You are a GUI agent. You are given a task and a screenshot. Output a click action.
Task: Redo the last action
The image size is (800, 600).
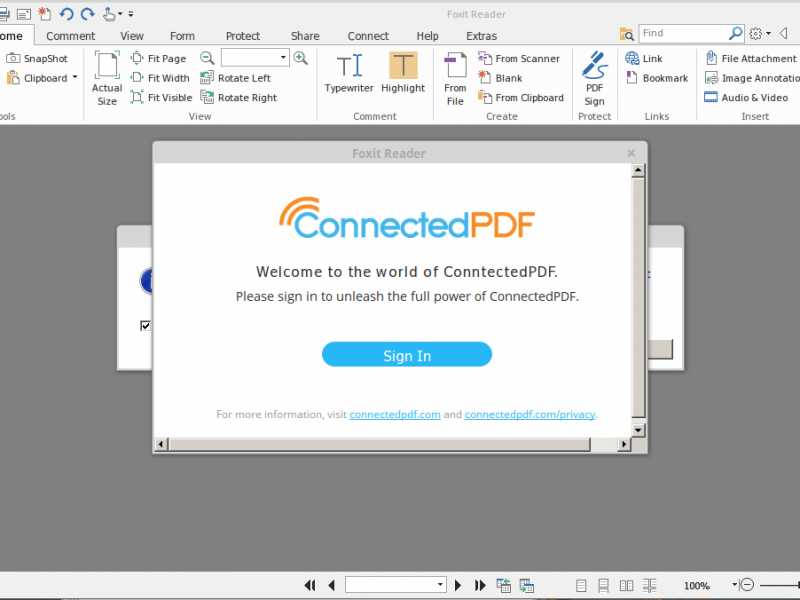(88, 14)
